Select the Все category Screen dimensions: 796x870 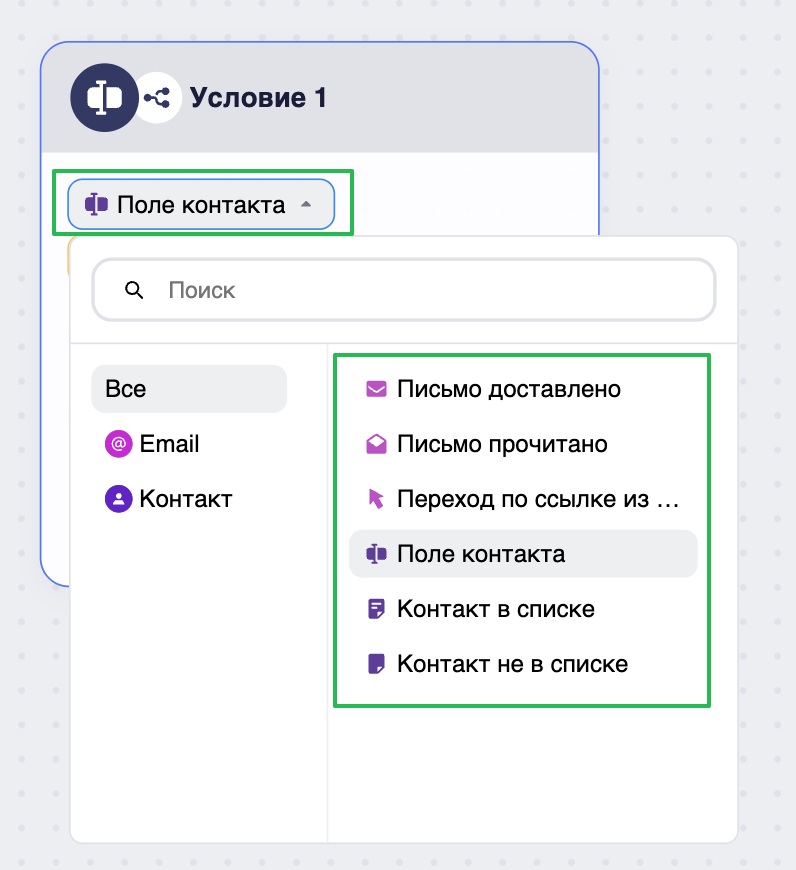pyautogui.click(x=189, y=389)
